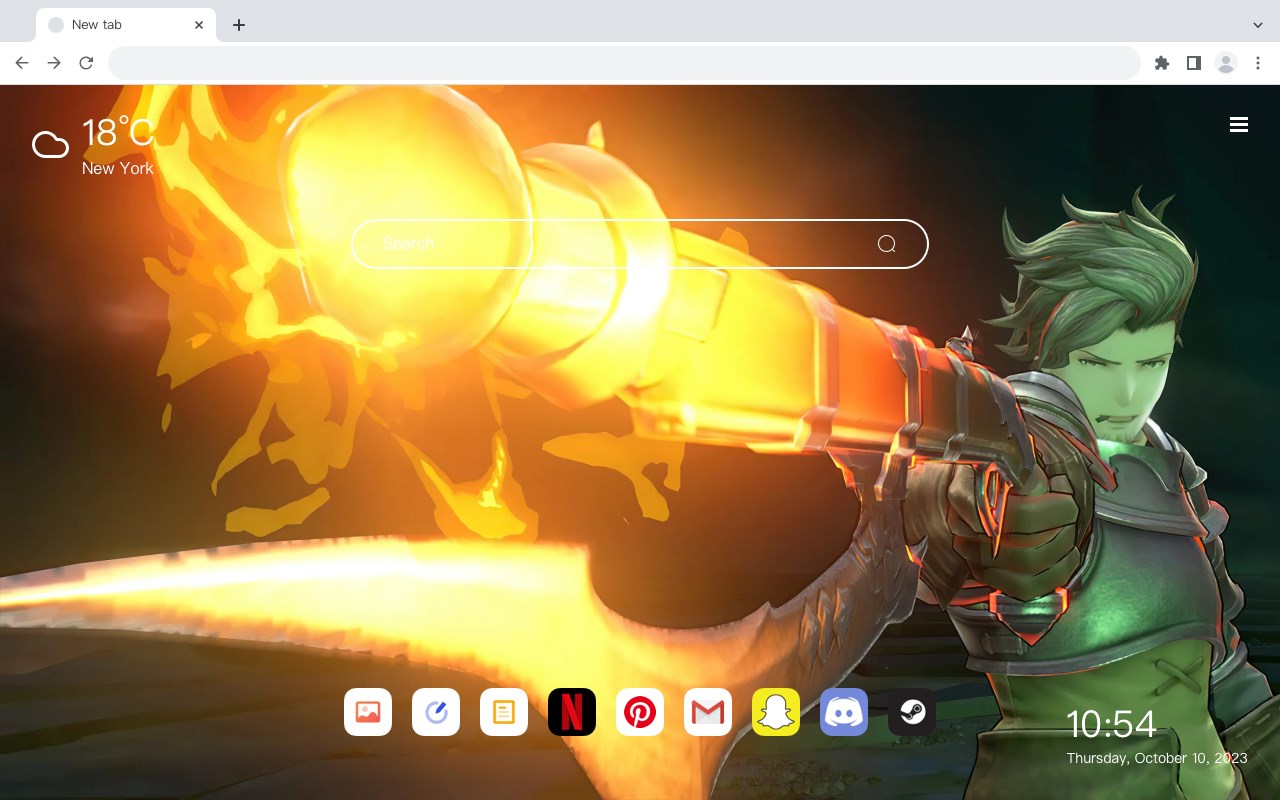The width and height of the screenshot is (1280, 800).
Task: Open the Discord shortcut
Action: [844, 712]
